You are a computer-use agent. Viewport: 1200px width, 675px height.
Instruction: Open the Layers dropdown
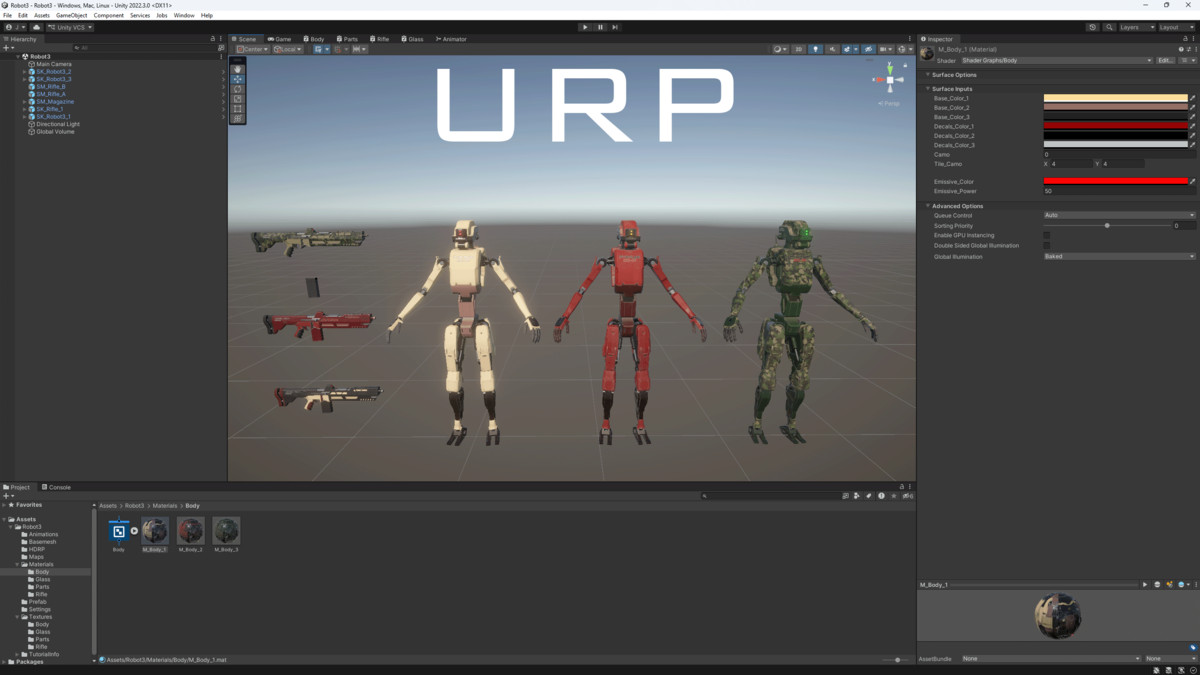1136,27
